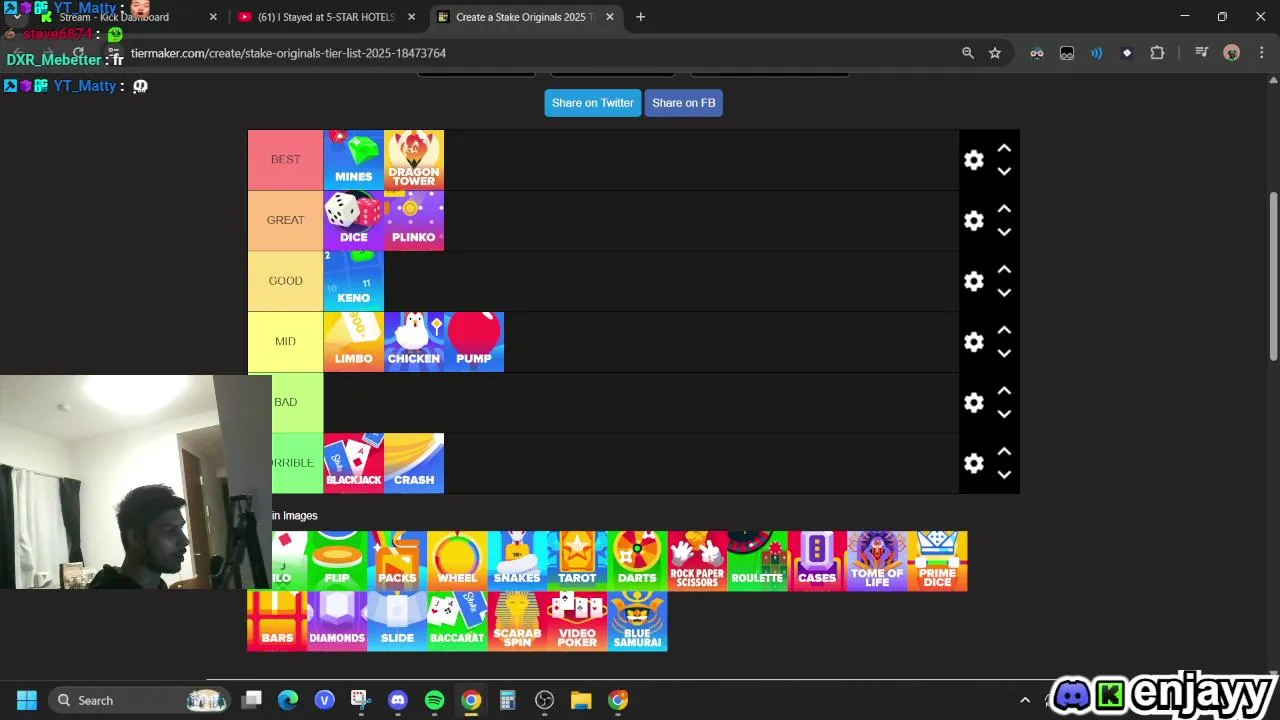Open a new browser tab
Screen dimensions: 1280x720
coord(640,17)
